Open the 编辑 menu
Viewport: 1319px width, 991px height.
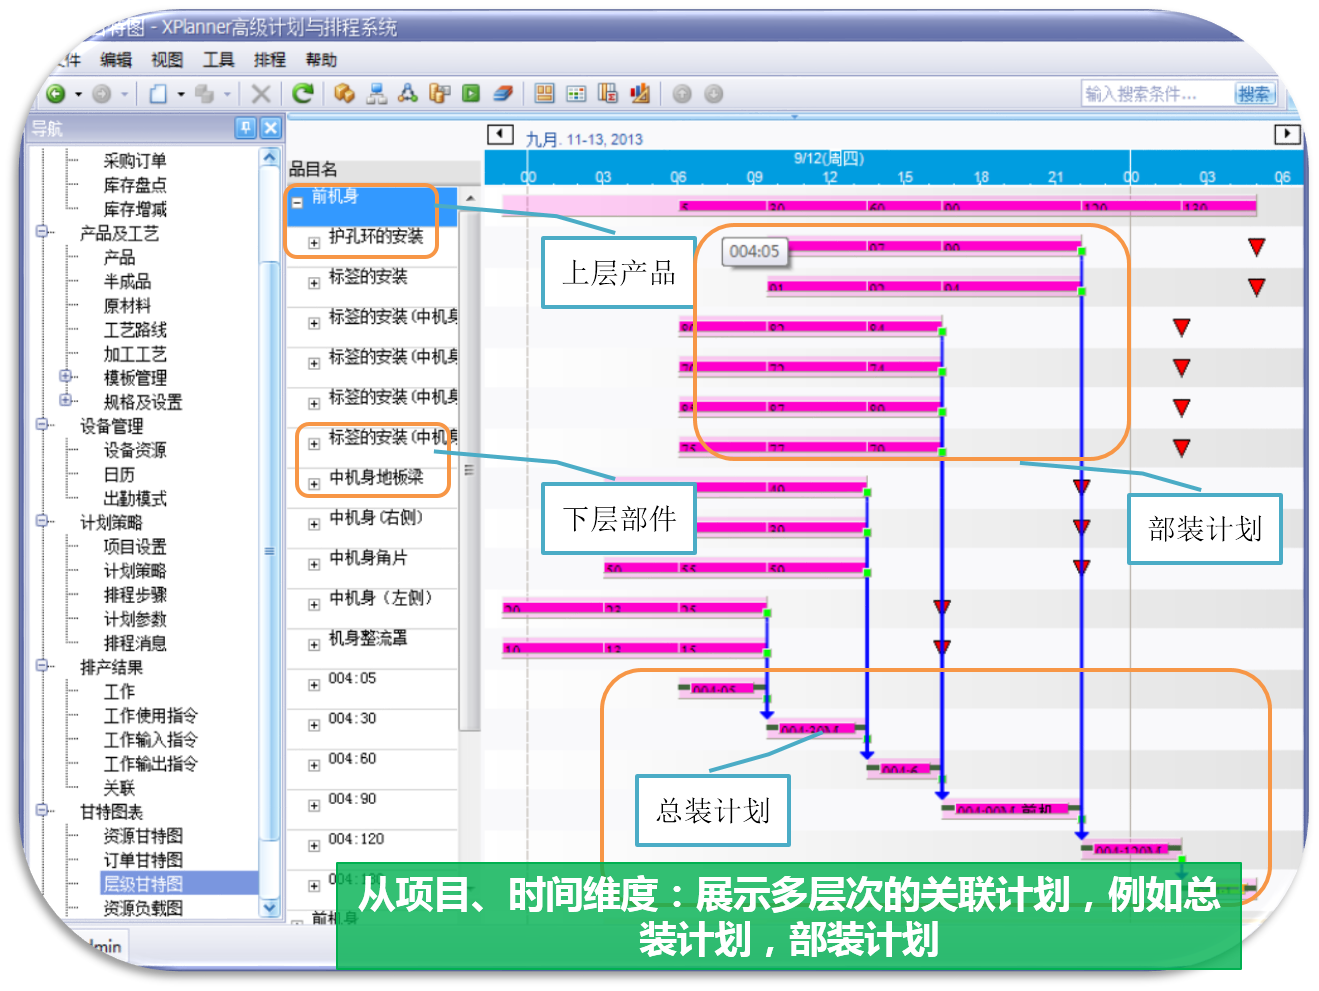click(x=116, y=60)
